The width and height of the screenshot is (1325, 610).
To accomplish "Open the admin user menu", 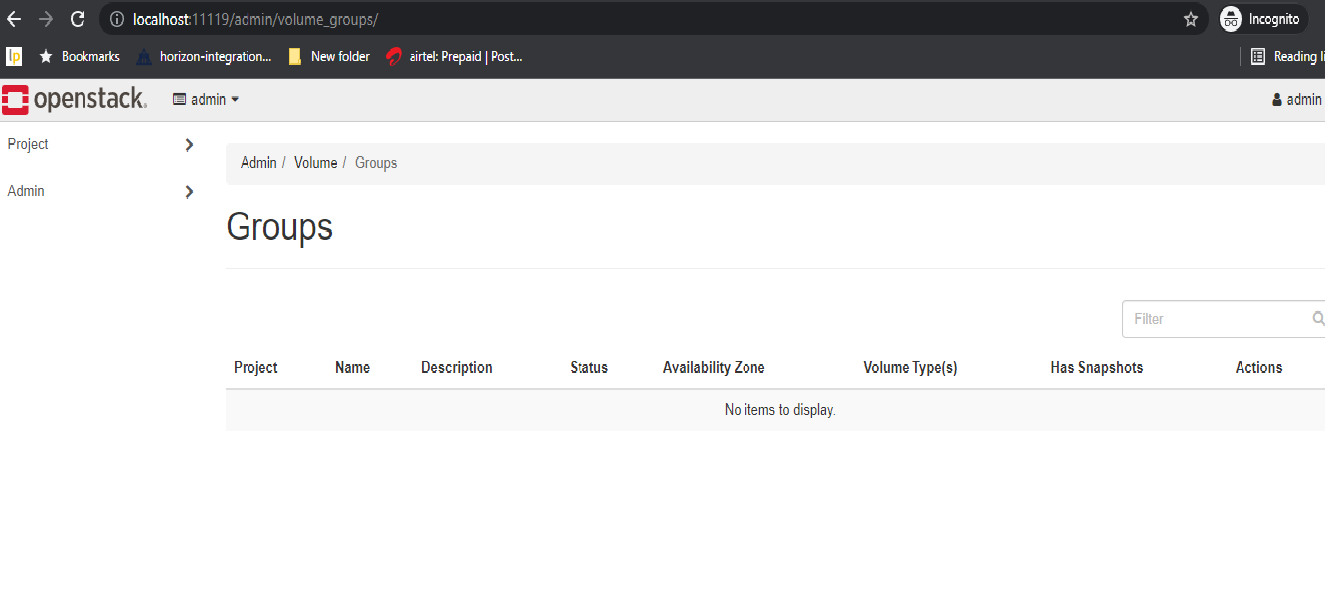I will click(1297, 100).
